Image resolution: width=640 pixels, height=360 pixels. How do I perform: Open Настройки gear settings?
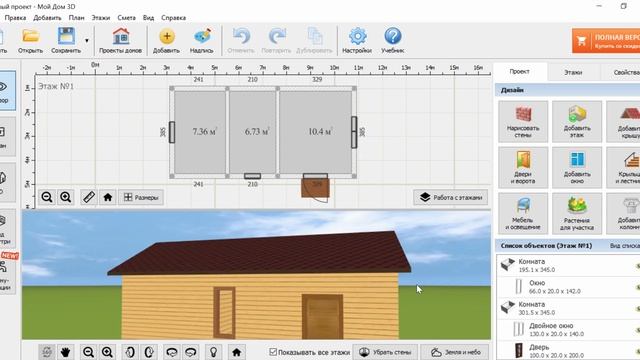[357, 40]
